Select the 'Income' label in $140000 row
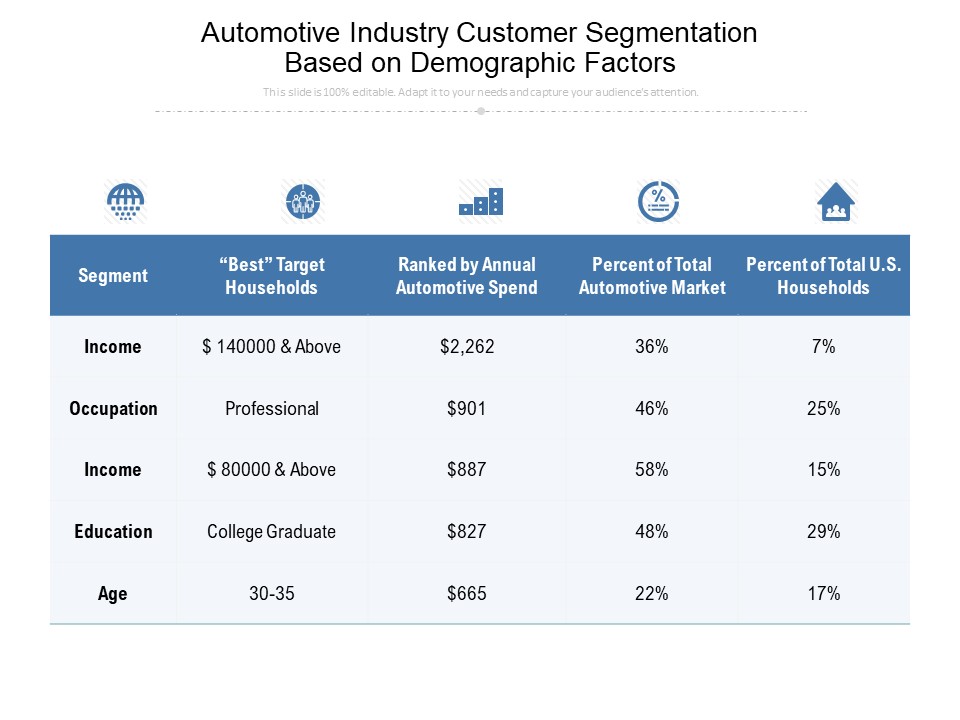The image size is (960, 720). [113, 347]
